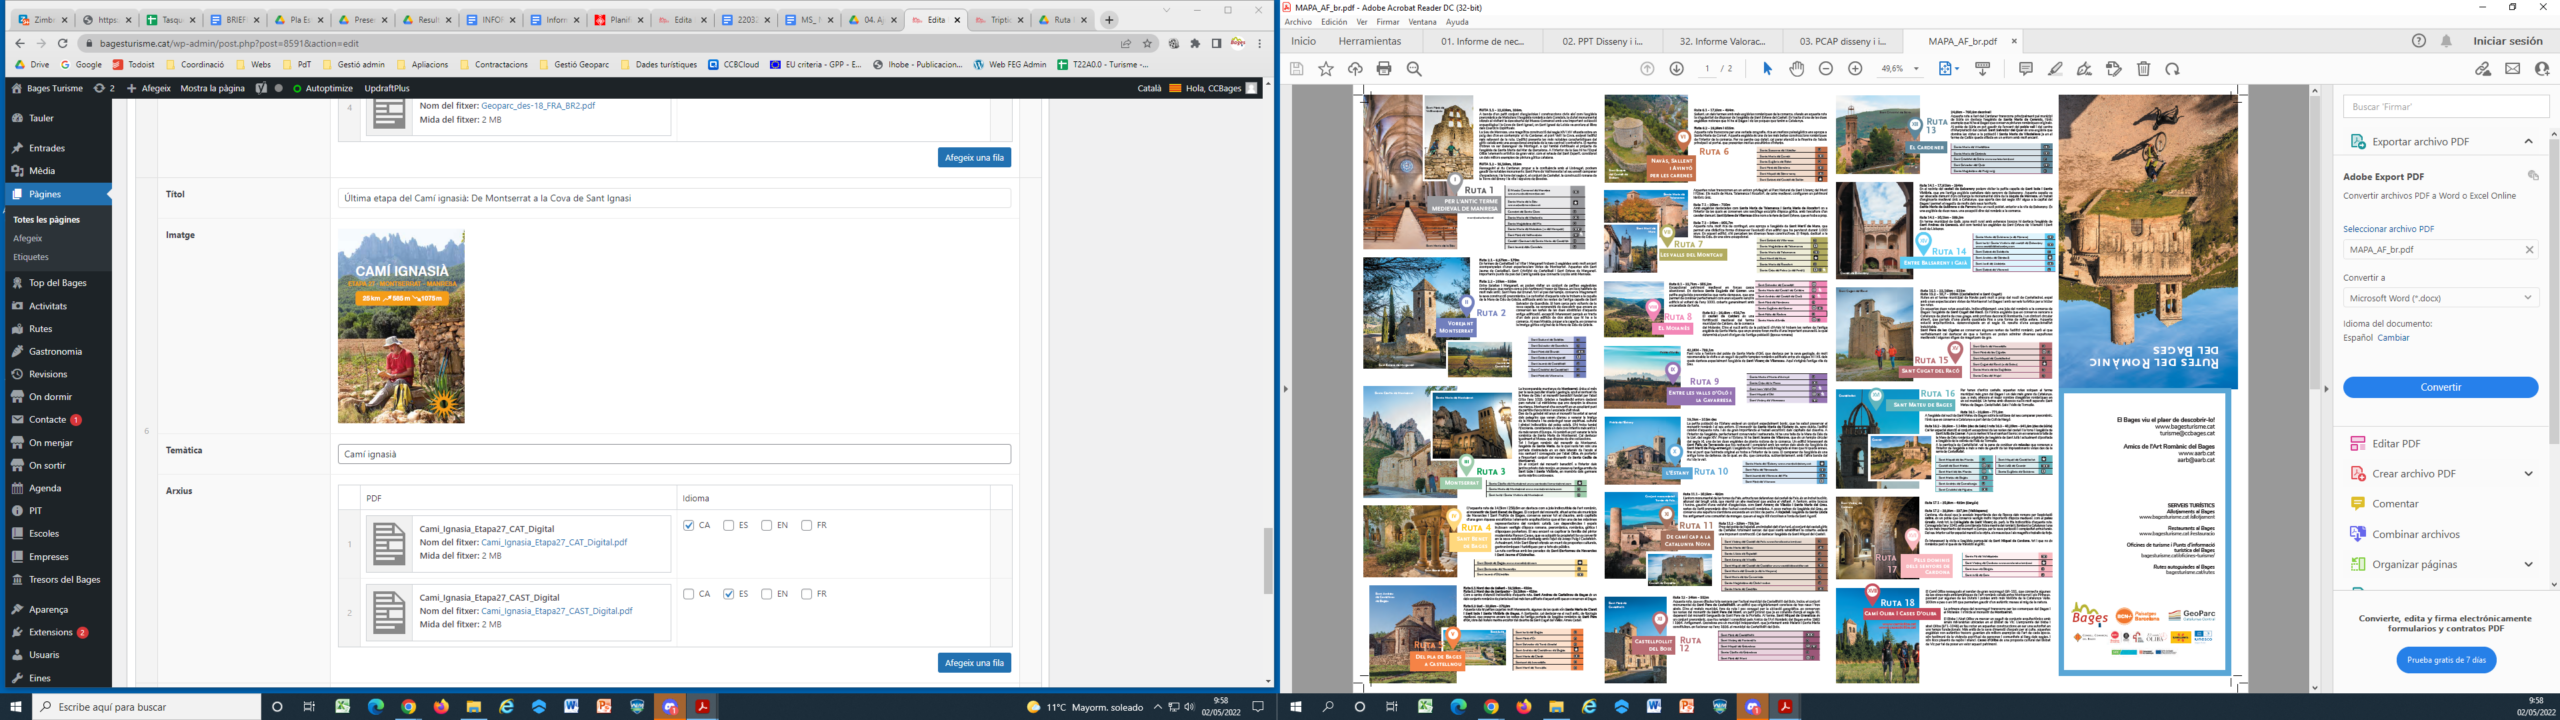Viewport: 2560px width, 720px height.
Task: Open Gastronomia in WordPress sidebar
Action: (x=55, y=351)
